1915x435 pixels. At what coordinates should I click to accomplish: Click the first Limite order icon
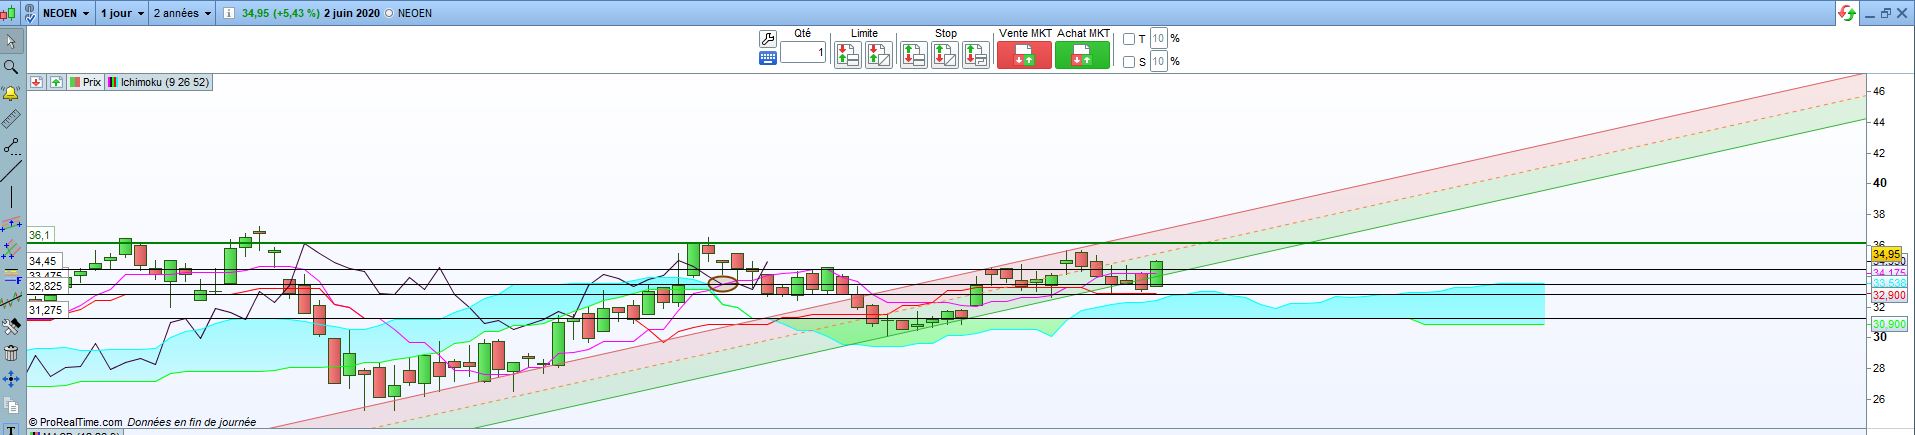[848, 55]
